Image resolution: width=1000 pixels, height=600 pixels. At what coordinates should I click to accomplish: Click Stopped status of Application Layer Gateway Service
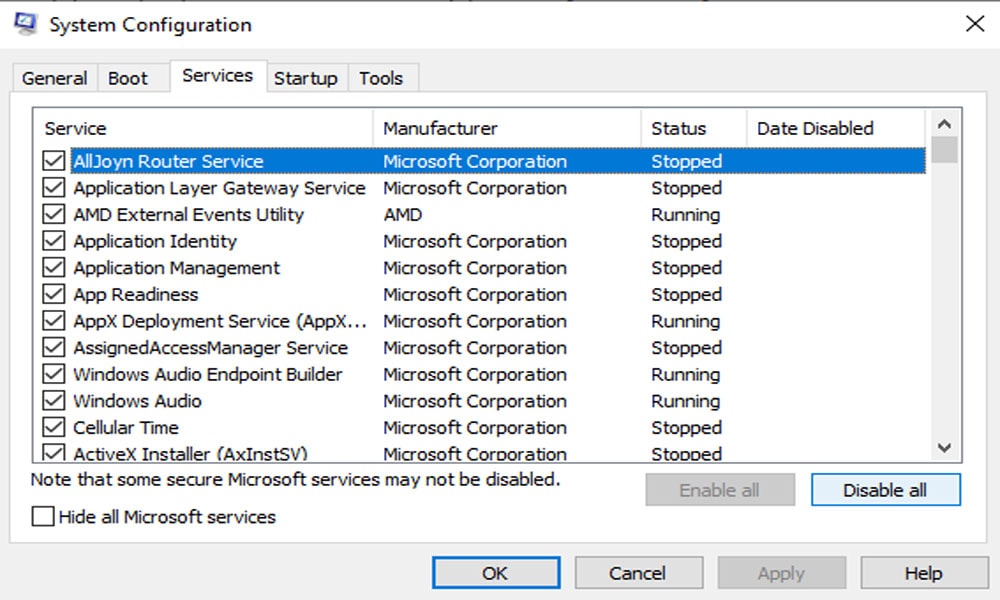(686, 188)
